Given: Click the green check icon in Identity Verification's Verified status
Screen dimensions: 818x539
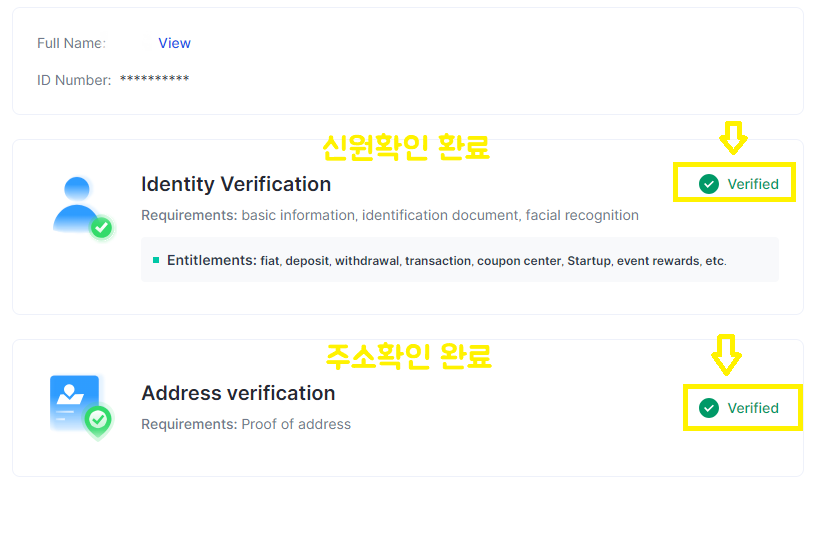Looking at the screenshot, I should tap(708, 184).
